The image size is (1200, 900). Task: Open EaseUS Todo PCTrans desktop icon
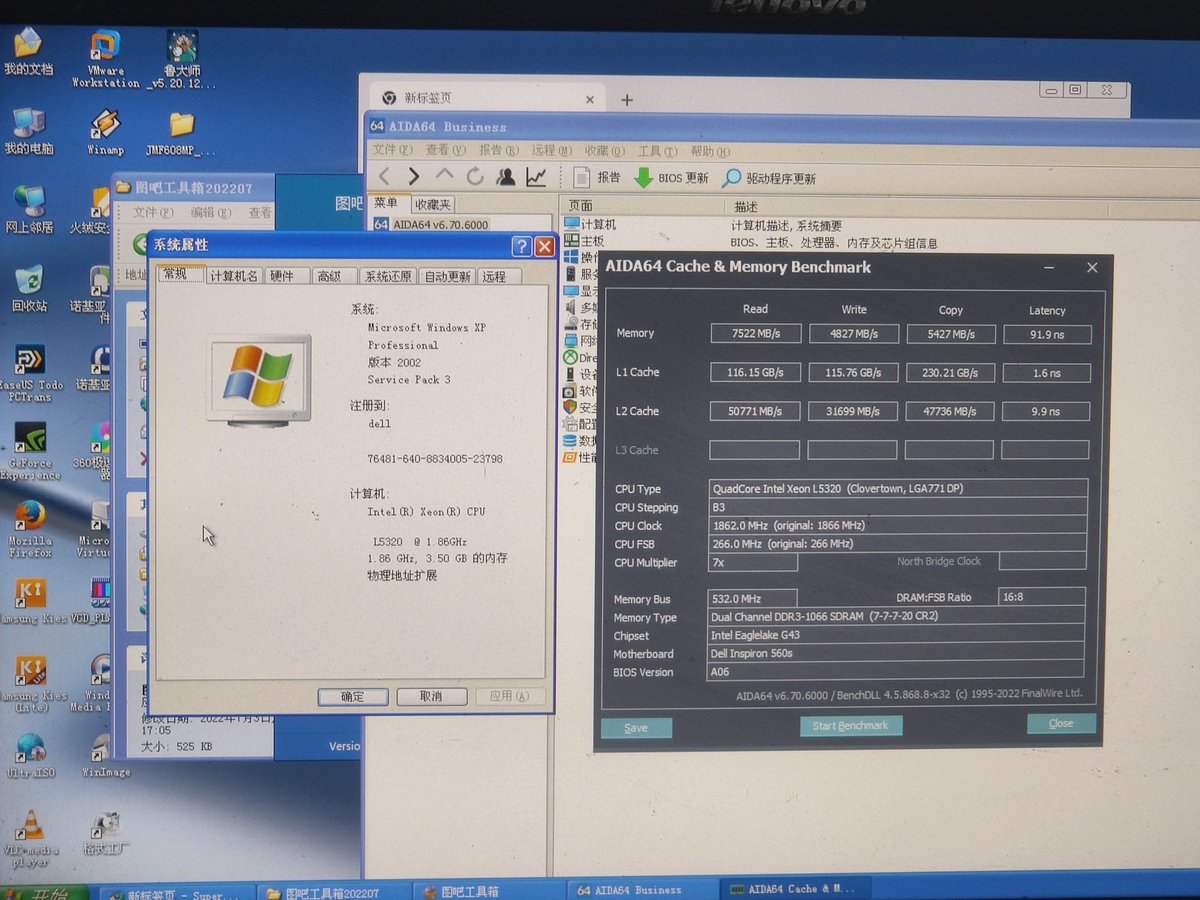coord(30,374)
